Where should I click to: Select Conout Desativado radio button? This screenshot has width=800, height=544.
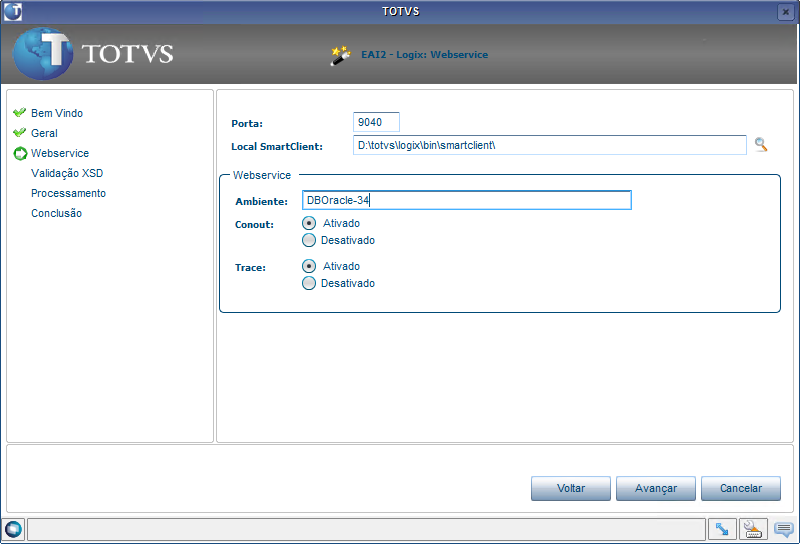pos(309,240)
